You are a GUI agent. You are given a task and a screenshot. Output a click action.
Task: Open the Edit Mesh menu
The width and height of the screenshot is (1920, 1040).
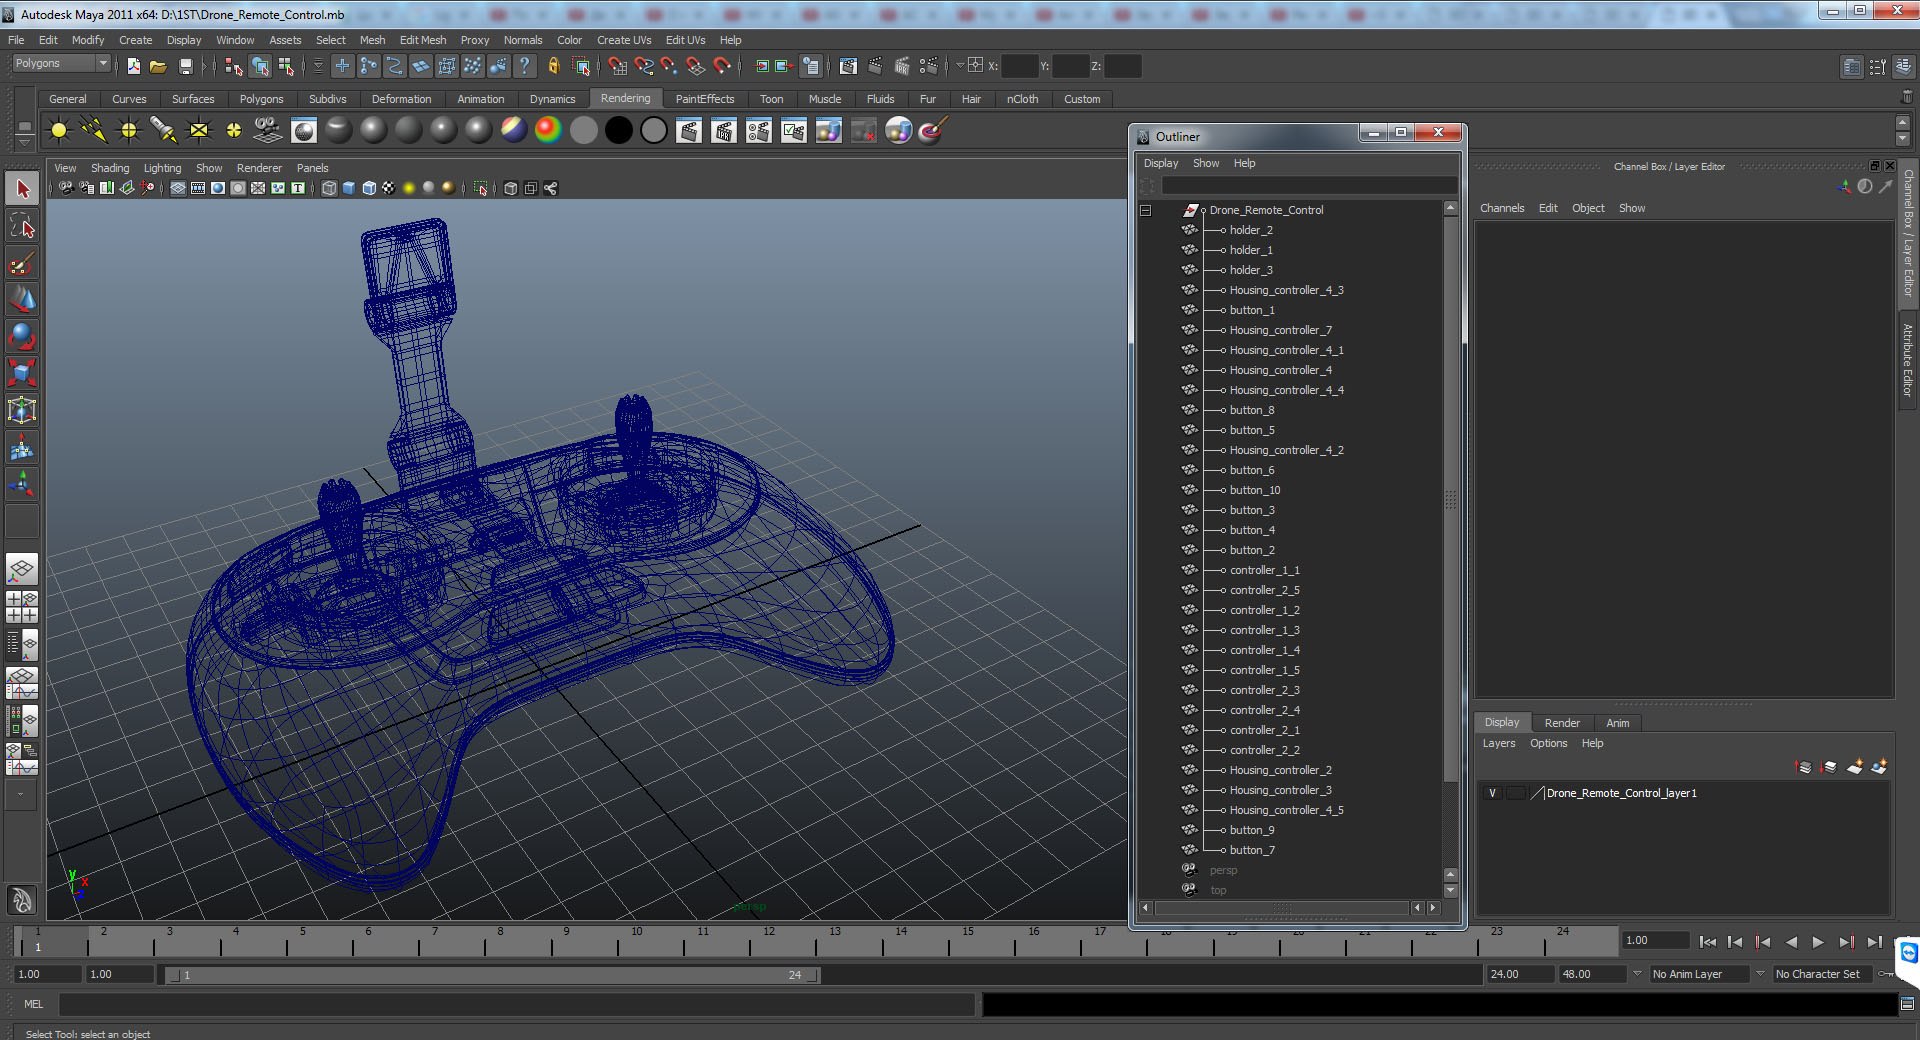tap(423, 40)
